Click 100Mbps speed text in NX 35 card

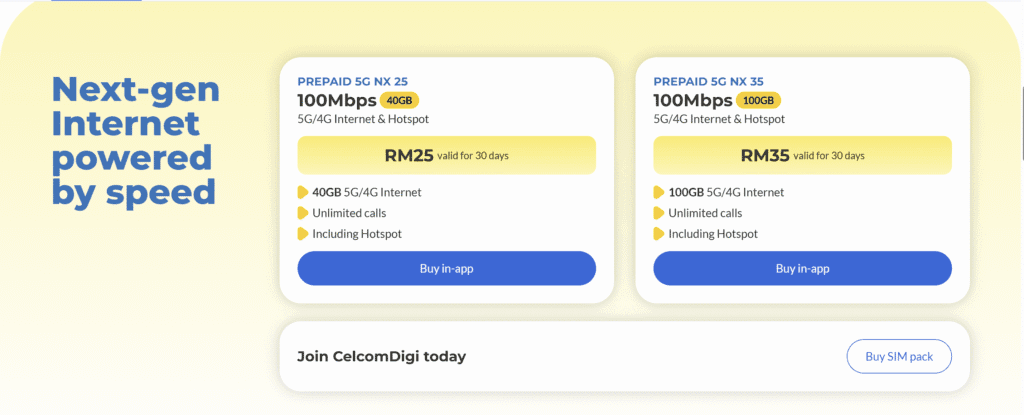click(692, 100)
